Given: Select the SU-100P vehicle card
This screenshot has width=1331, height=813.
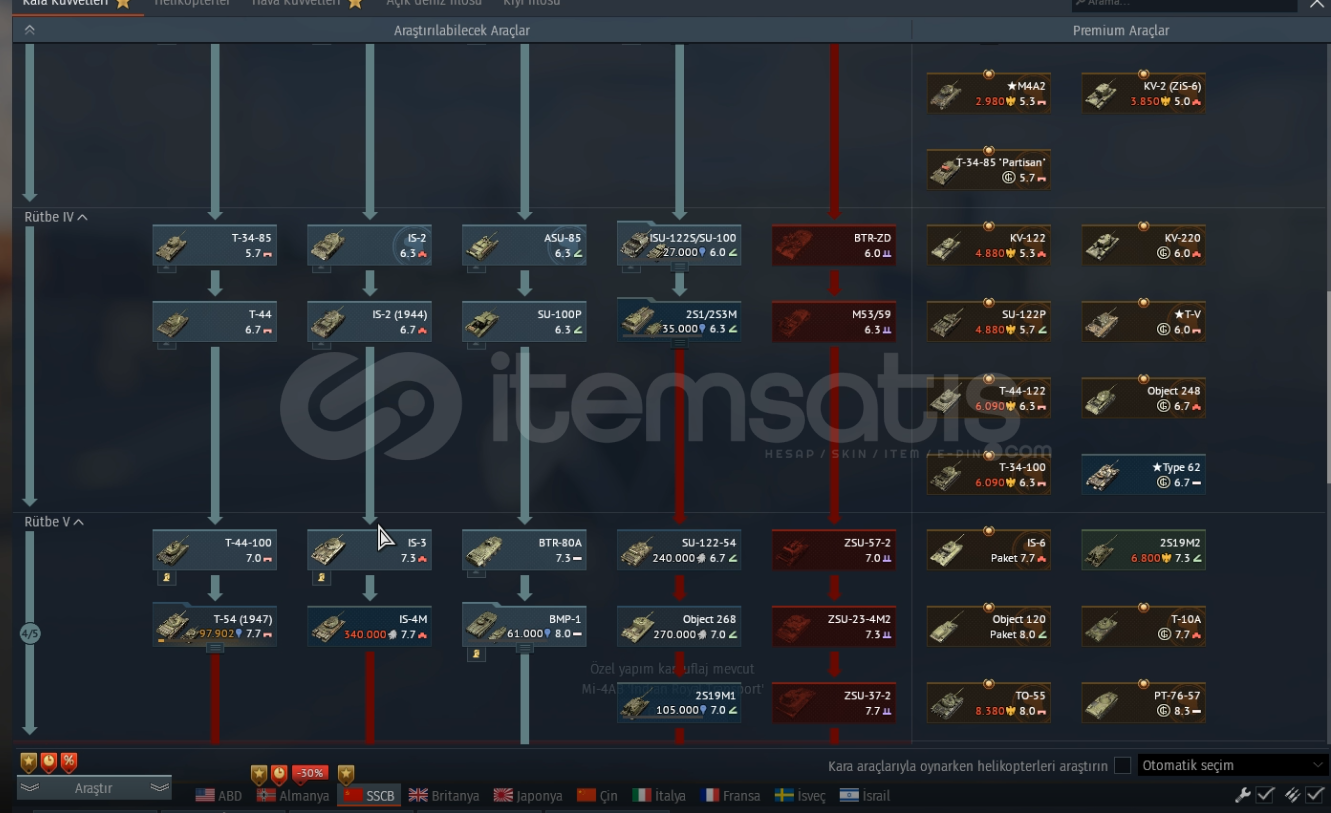Looking at the screenshot, I should point(525,321).
